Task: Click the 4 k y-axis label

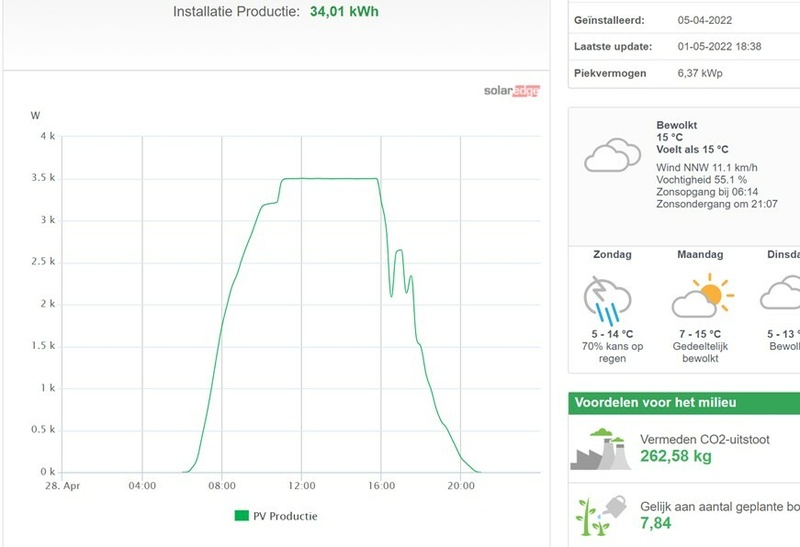Action: click(x=48, y=136)
